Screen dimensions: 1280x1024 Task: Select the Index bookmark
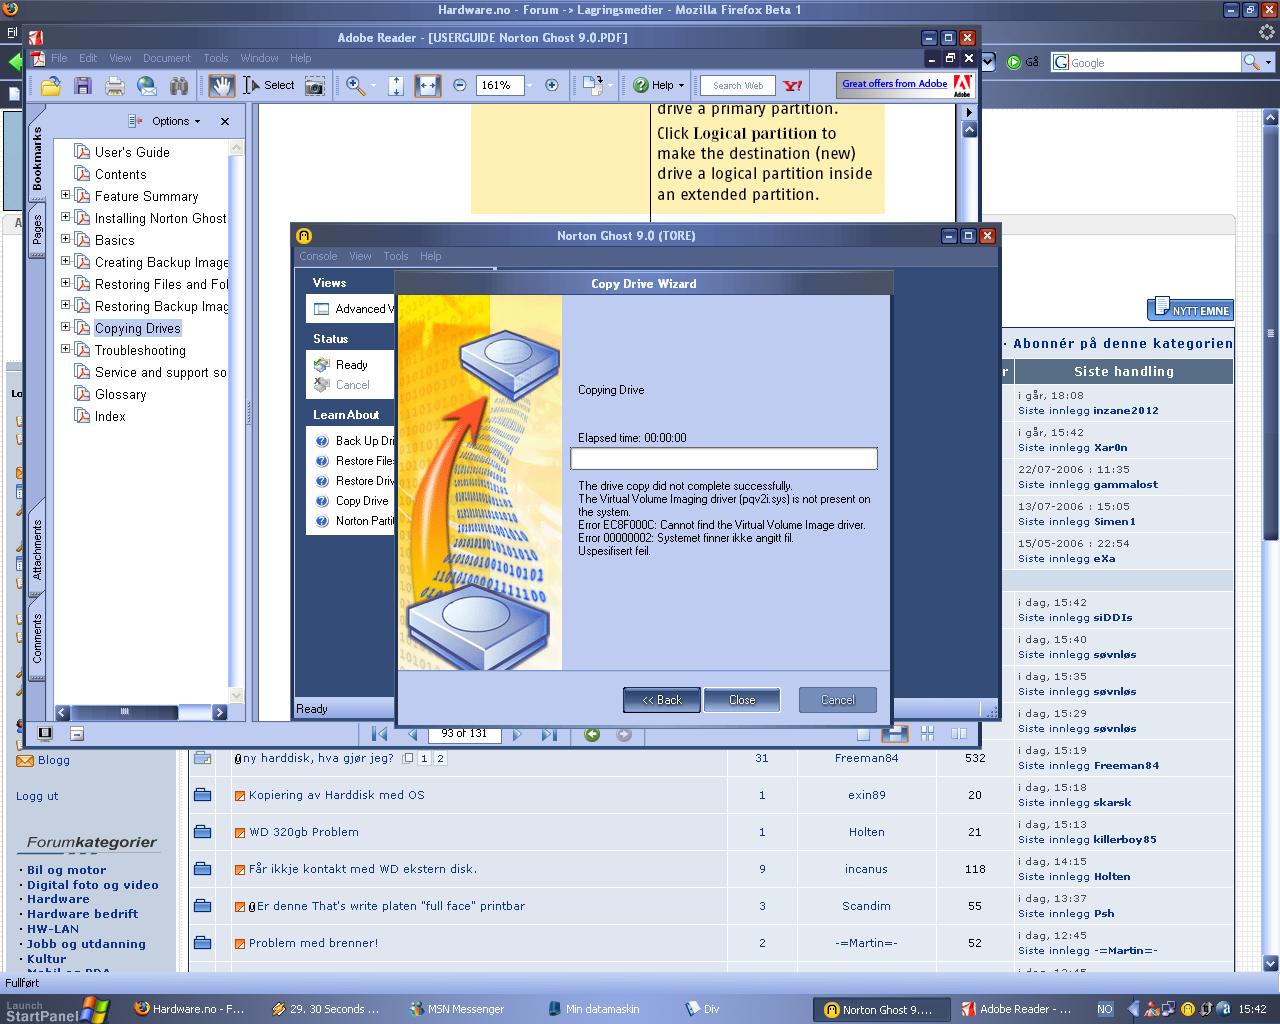coord(110,416)
